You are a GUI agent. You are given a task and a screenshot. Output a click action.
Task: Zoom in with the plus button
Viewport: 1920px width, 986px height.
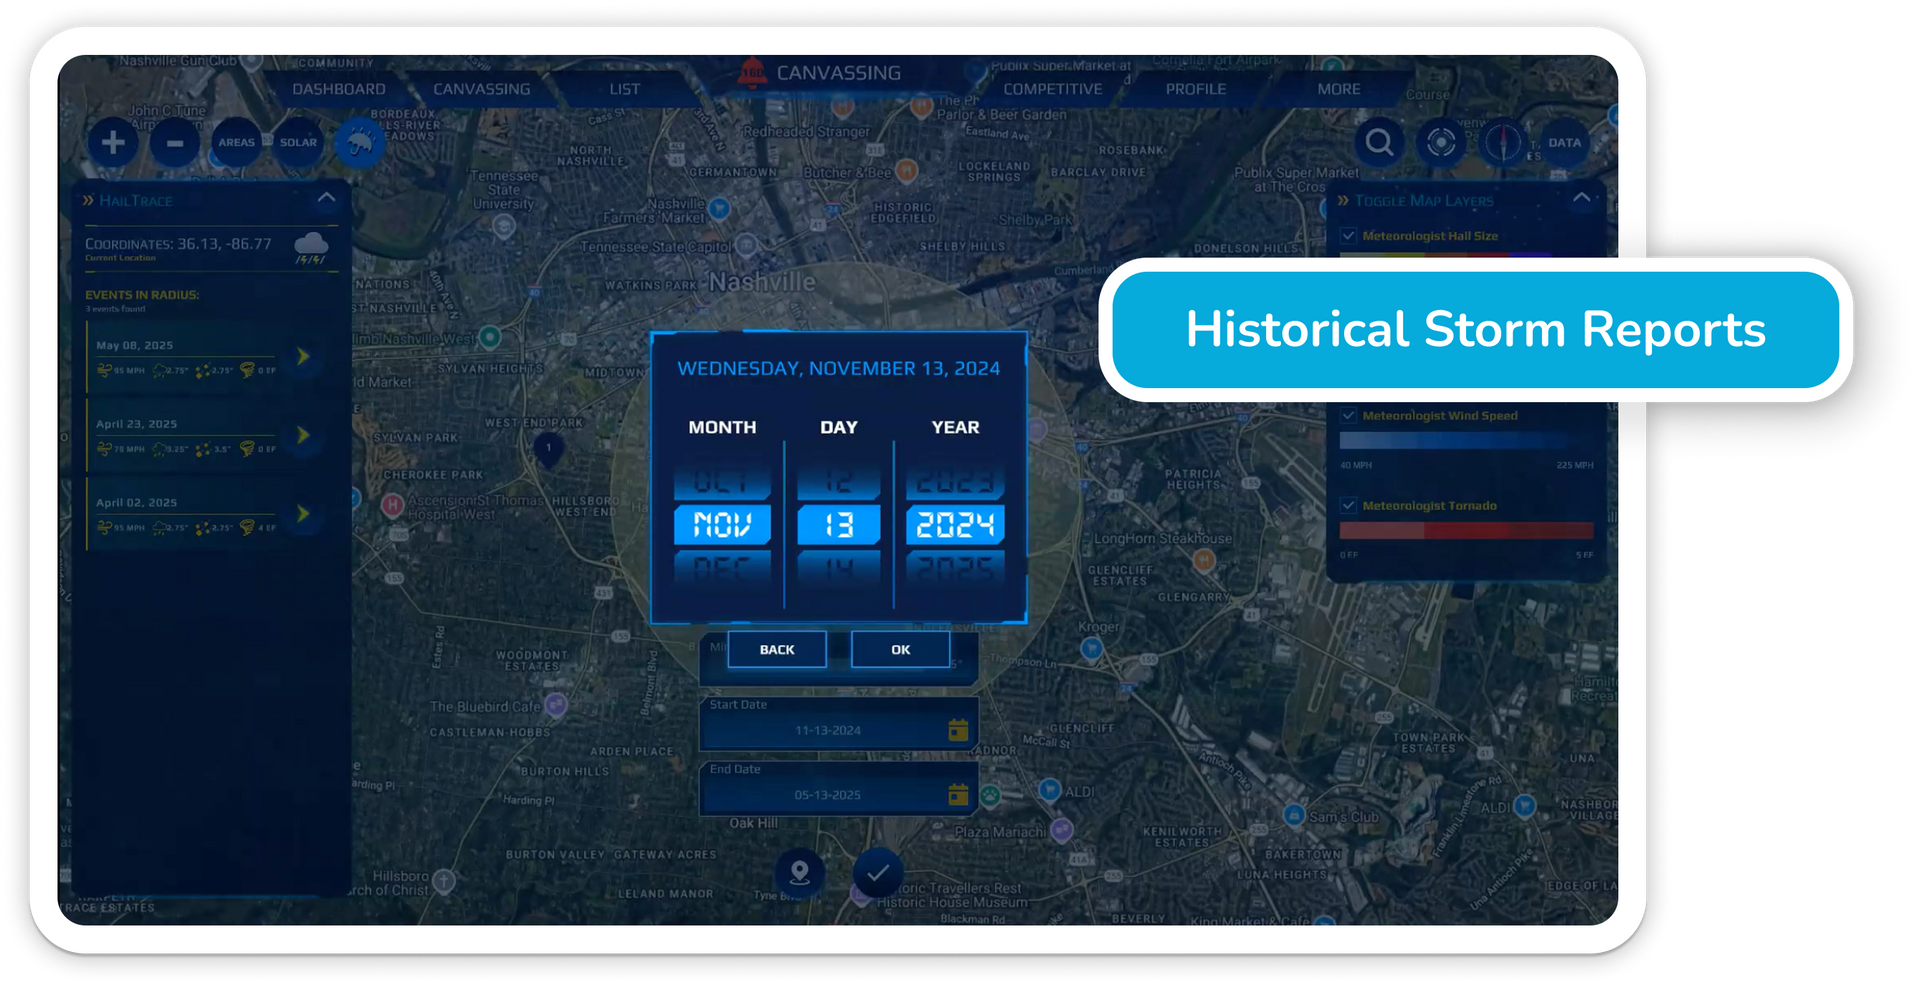pos(113,142)
